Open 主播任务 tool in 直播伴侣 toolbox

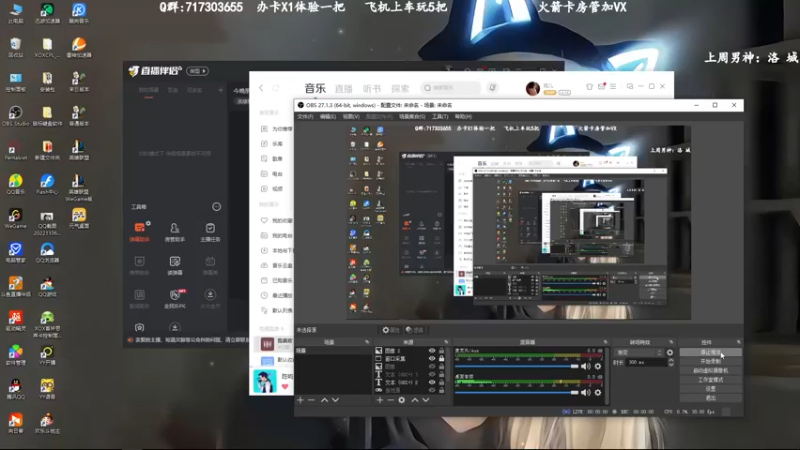[210, 232]
